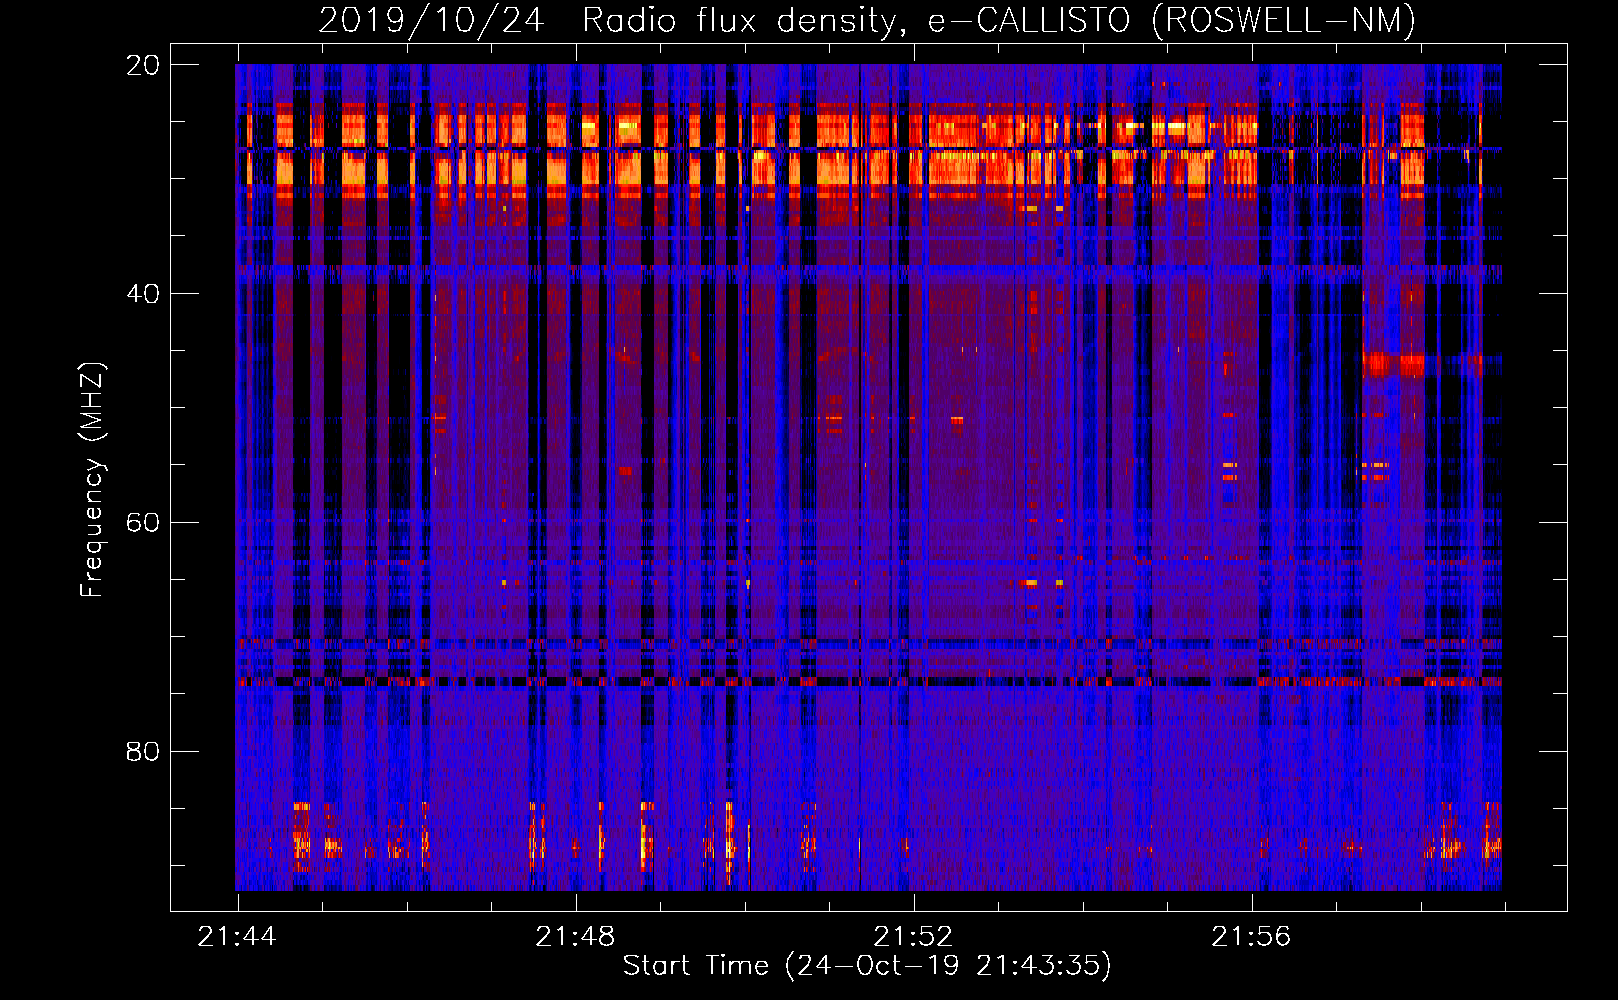Viewport: 1618px width, 1000px height.
Task: Click the 21:52 time tick label
Action: click(913, 937)
